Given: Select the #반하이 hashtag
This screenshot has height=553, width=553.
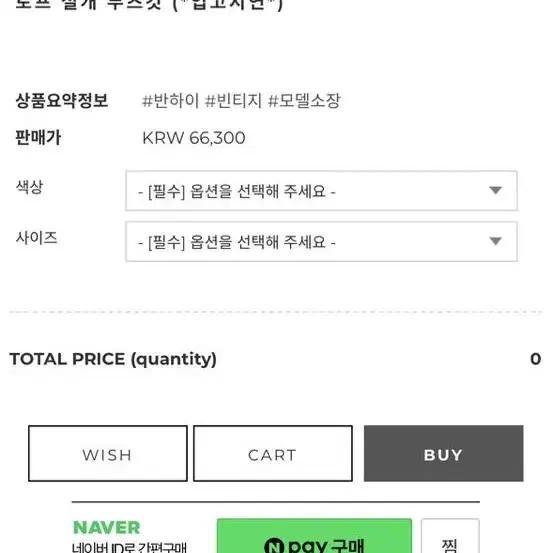Looking at the screenshot, I should pyautogui.click(x=171, y=101).
